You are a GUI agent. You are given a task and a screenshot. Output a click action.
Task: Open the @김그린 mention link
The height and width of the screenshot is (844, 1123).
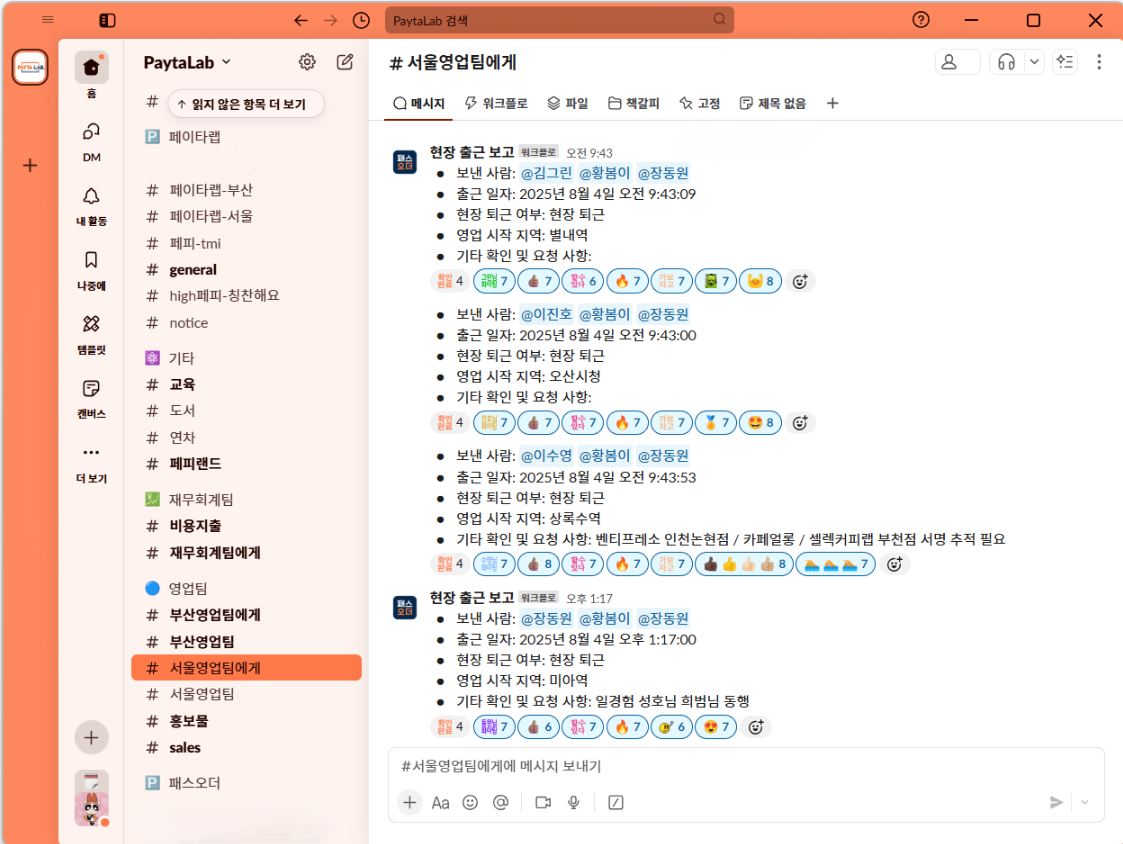point(546,172)
